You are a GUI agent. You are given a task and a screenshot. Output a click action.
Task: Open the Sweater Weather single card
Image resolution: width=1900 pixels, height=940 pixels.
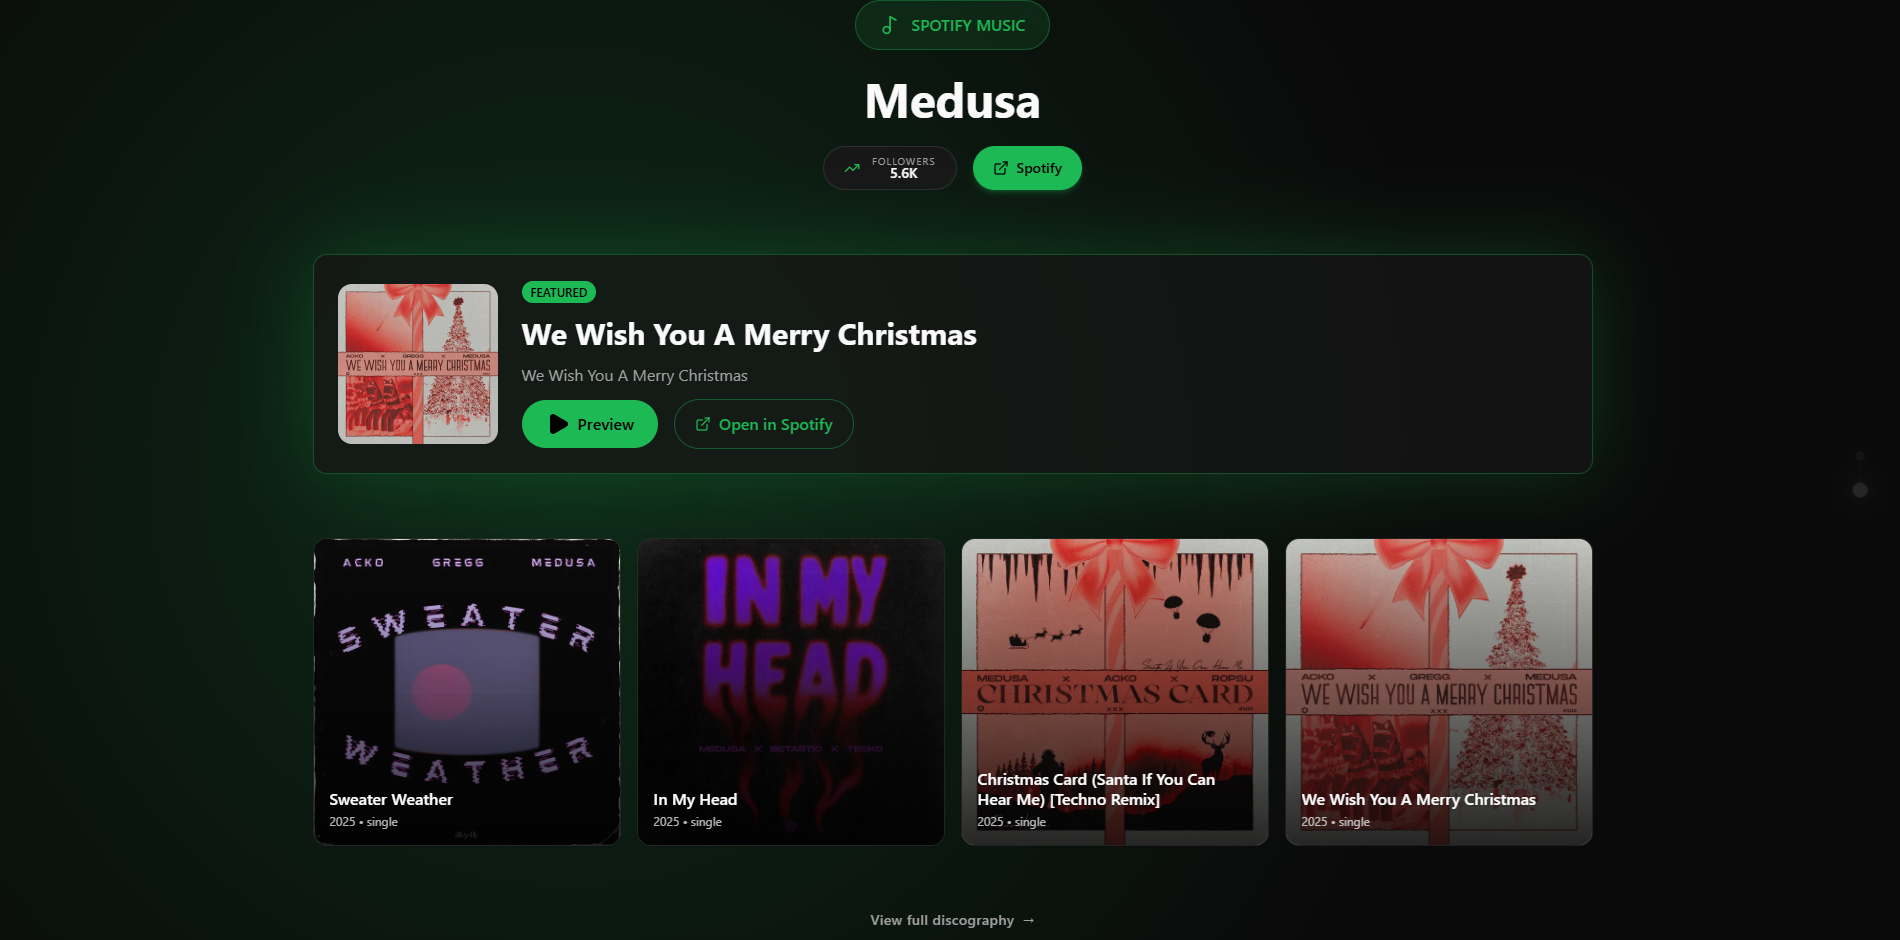[467, 692]
